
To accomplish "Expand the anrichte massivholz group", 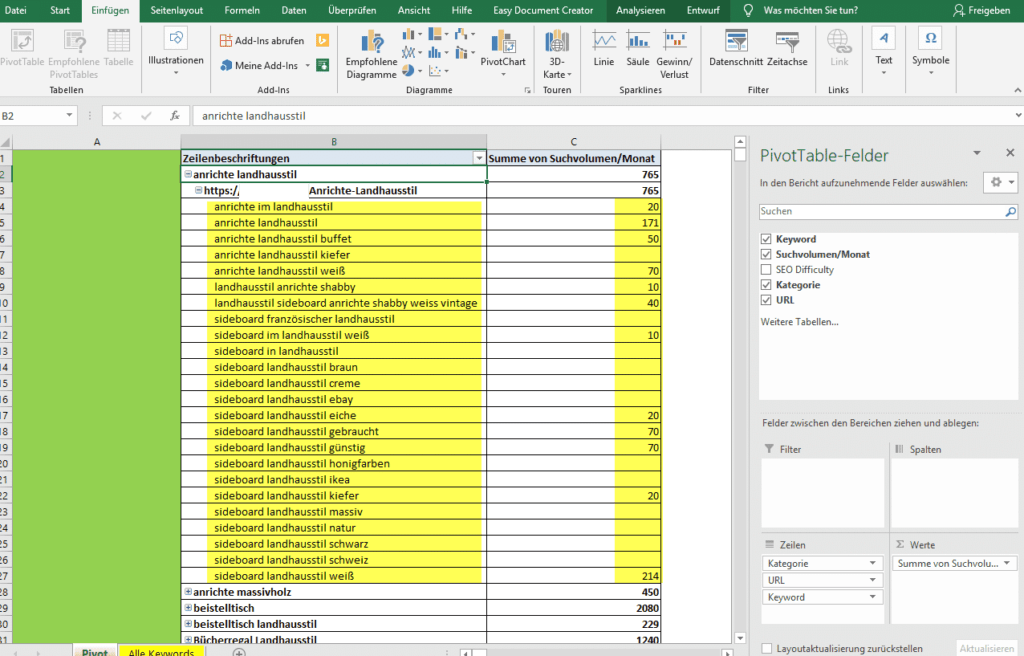I will [188, 592].
